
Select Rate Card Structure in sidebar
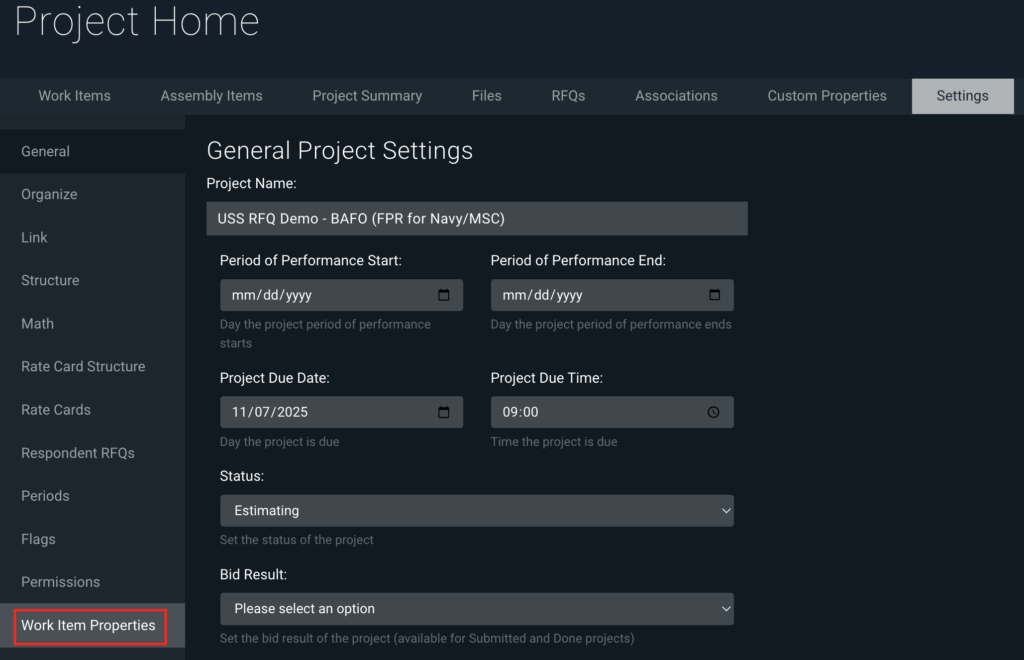[x=83, y=367]
